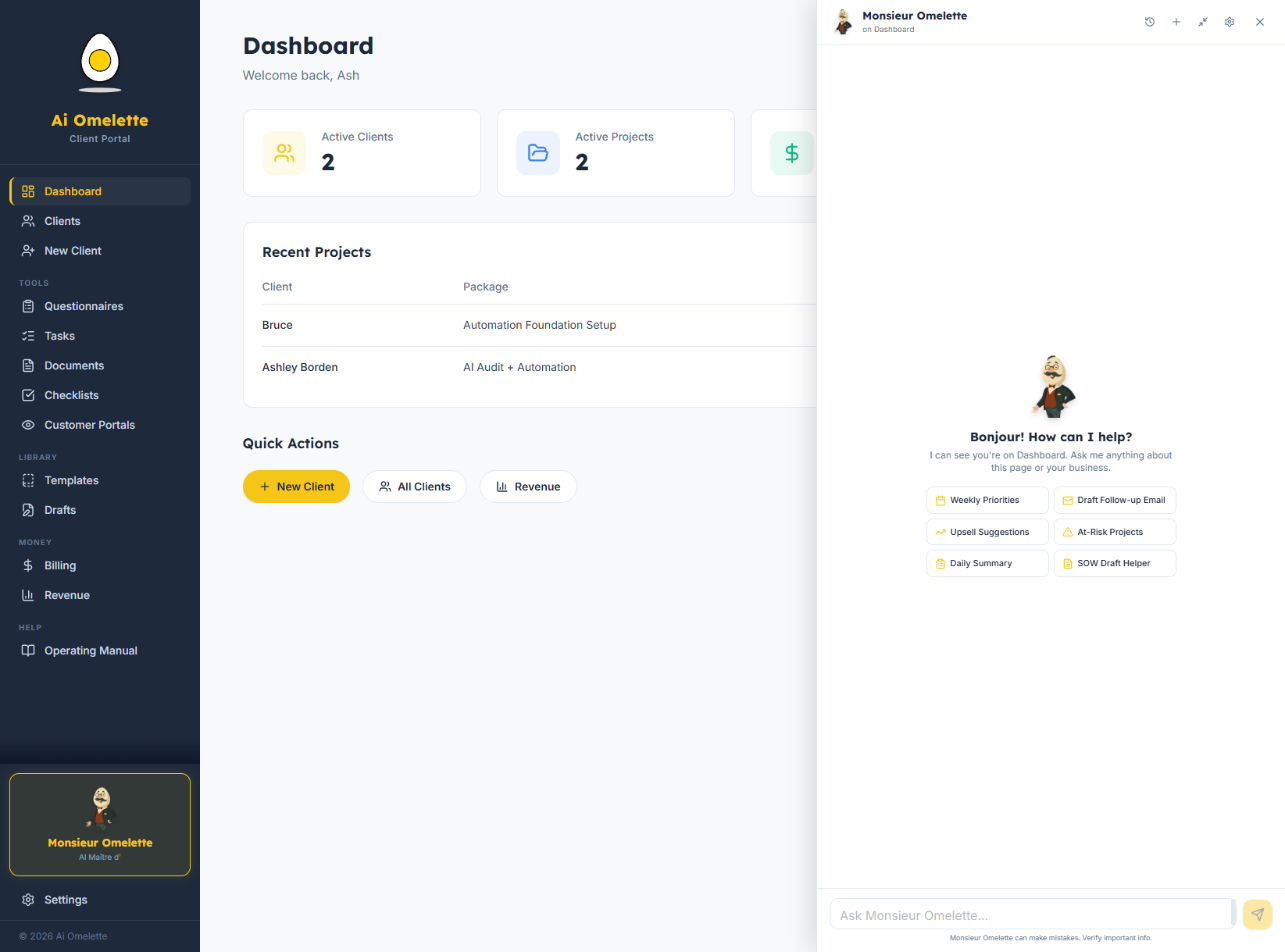Focus the Ask Monsieur Omelette input field
This screenshot has width=1285, height=952.
coord(1032,915)
